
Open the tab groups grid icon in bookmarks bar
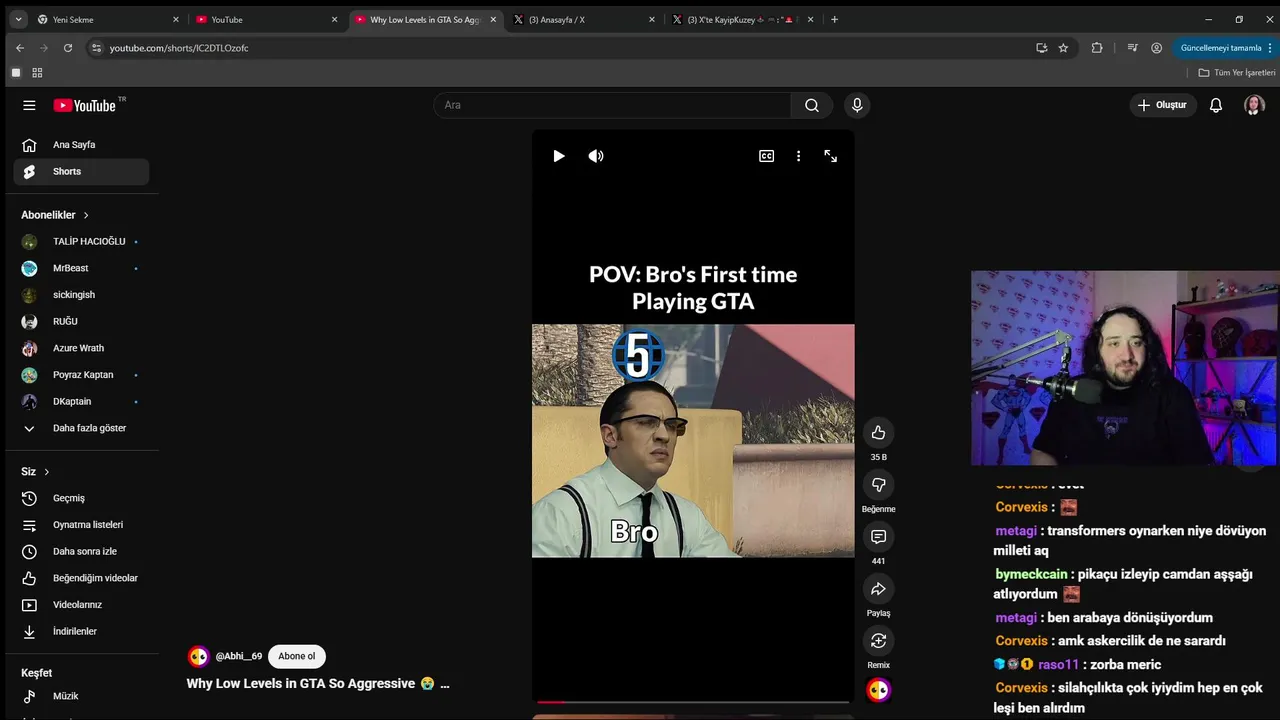37,73
